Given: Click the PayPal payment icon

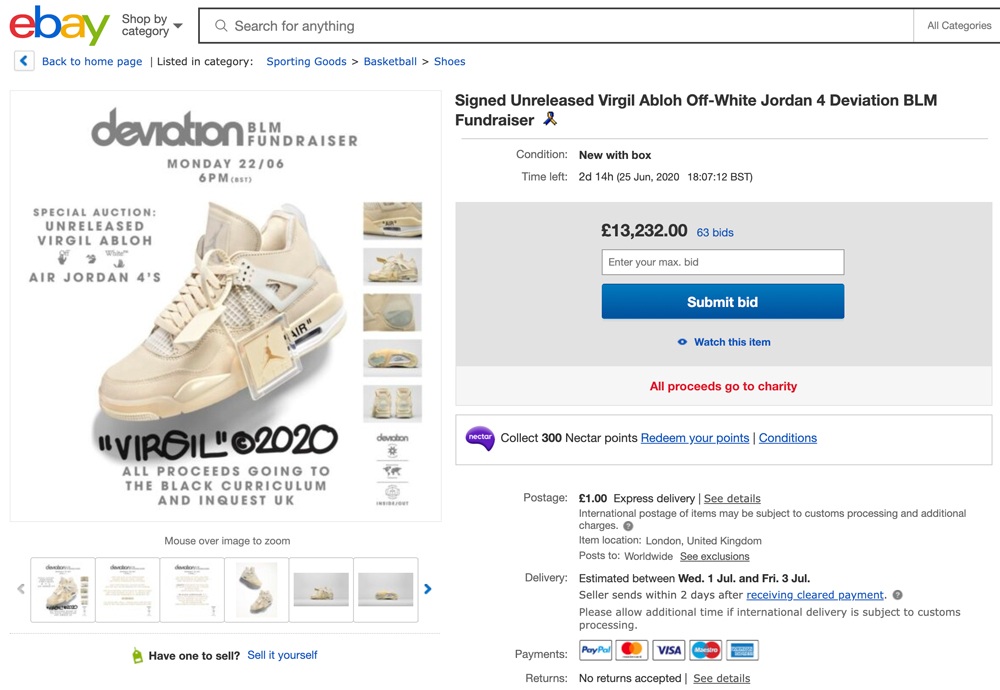Looking at the screenshot, I should coord(596,650).
